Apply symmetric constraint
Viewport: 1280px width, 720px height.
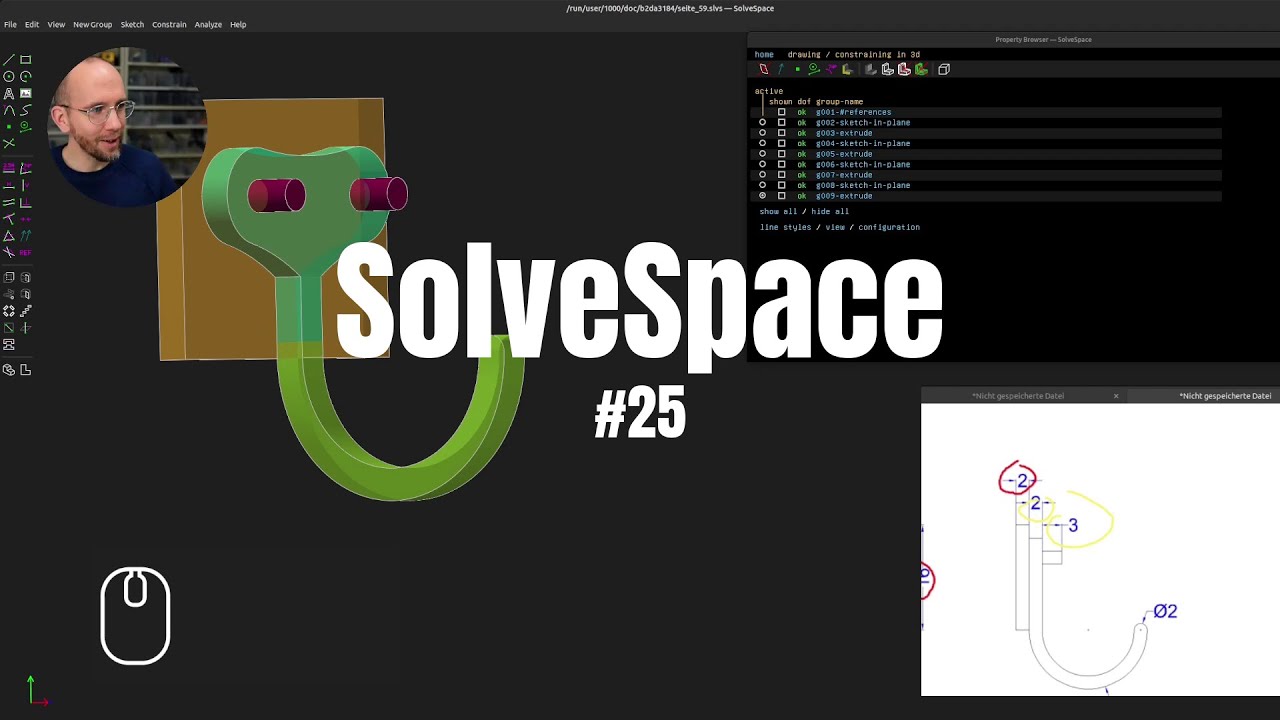[x=25, y=218]
